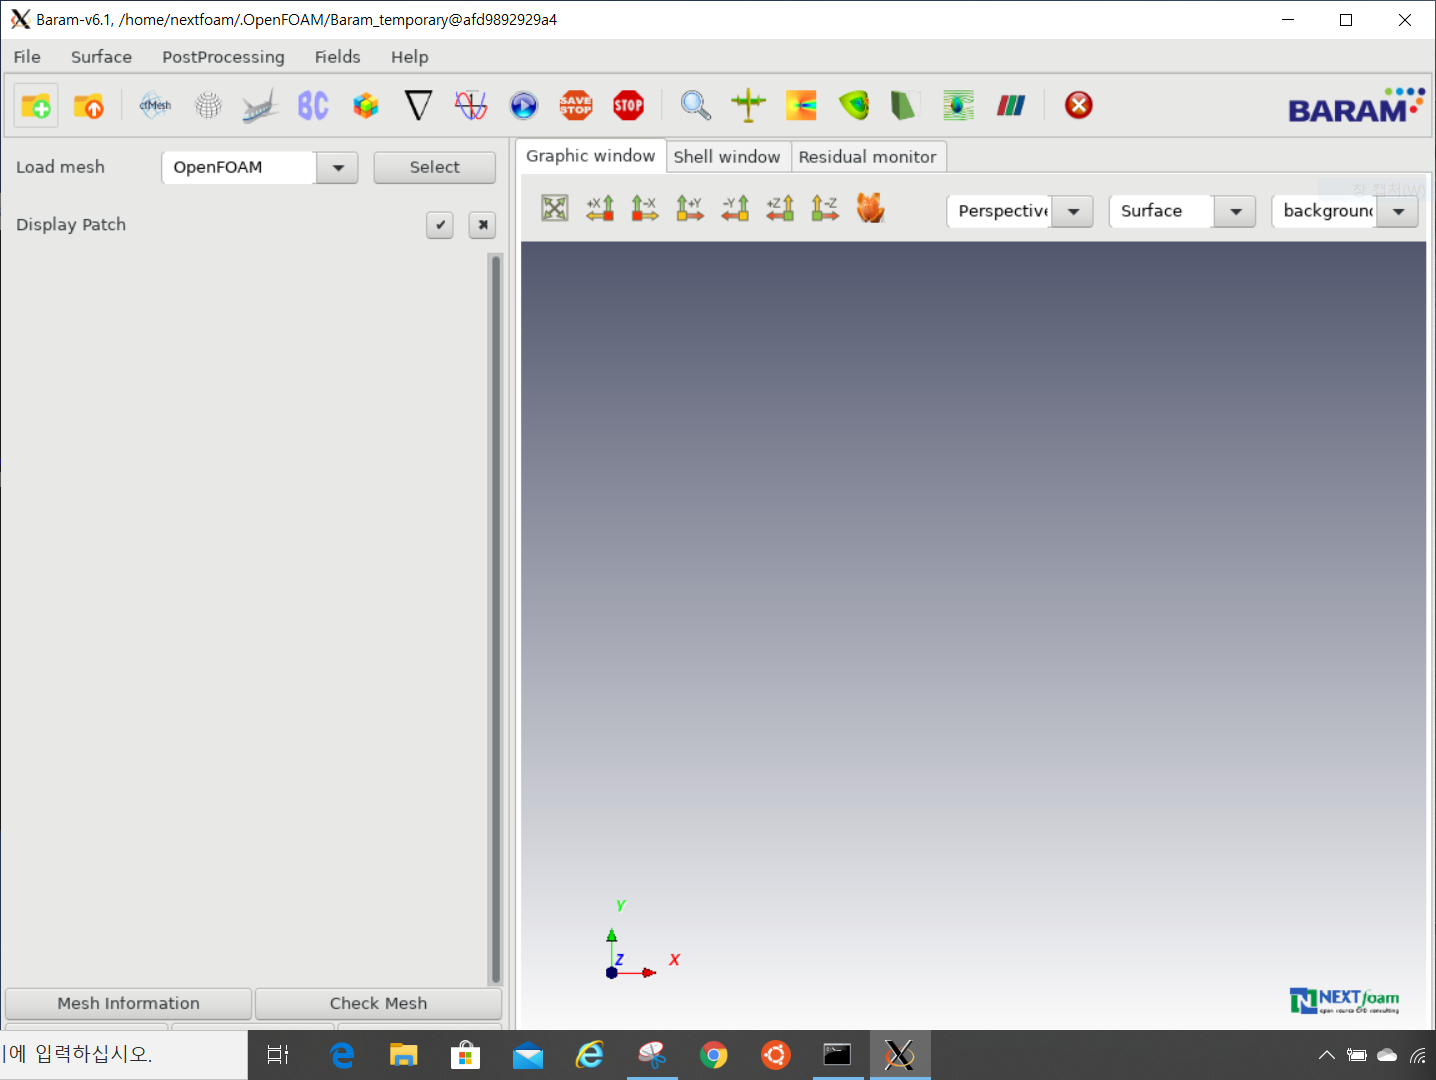Screen dimensions: 1436x1080
Task: Open the mesh type dropdown showing OpenFOAM
Action: tap(337, 167)
